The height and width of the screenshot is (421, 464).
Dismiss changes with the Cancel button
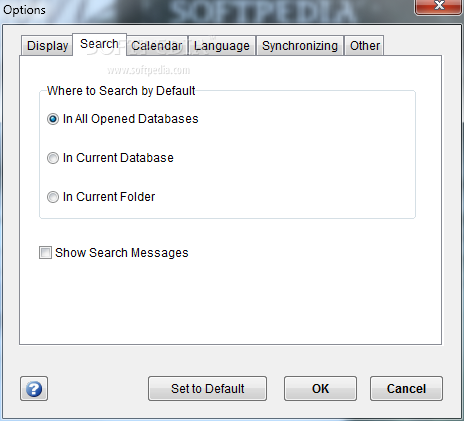406,389
